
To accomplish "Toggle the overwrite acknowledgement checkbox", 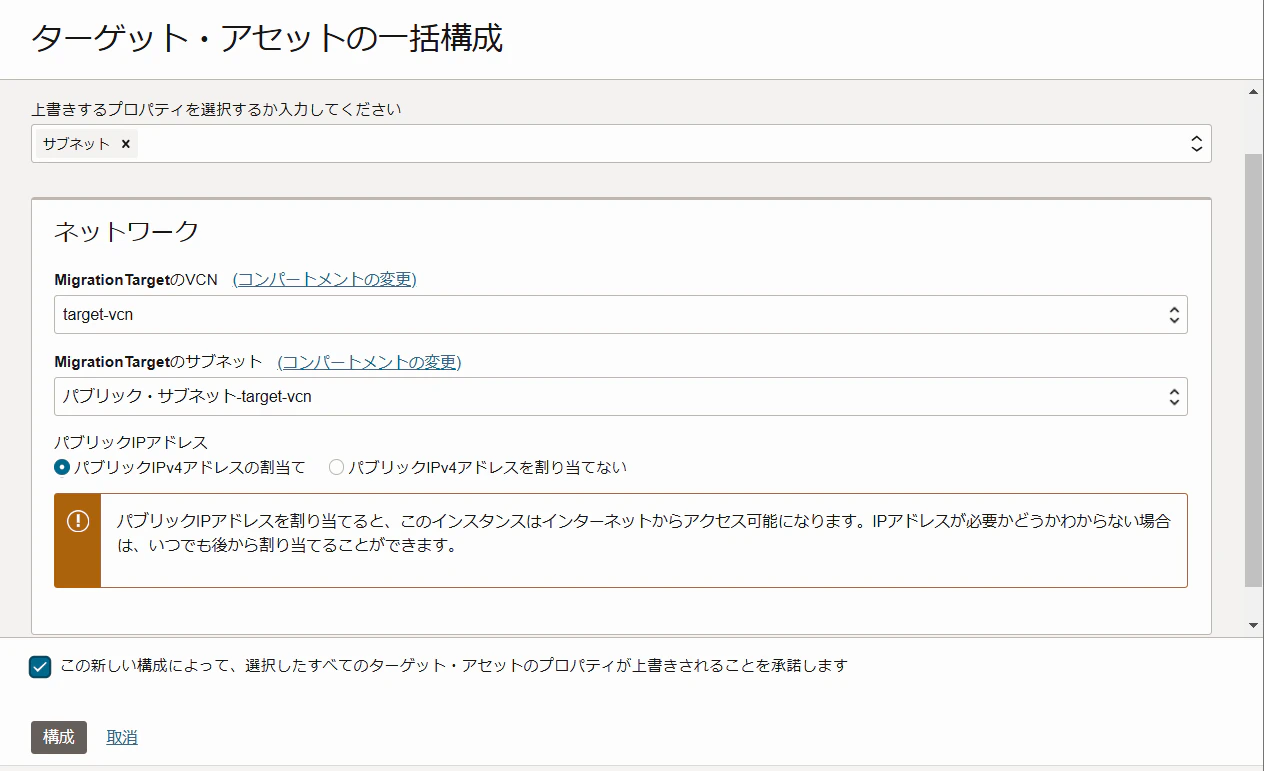I will pyautogui.click(x=41, y=667).
